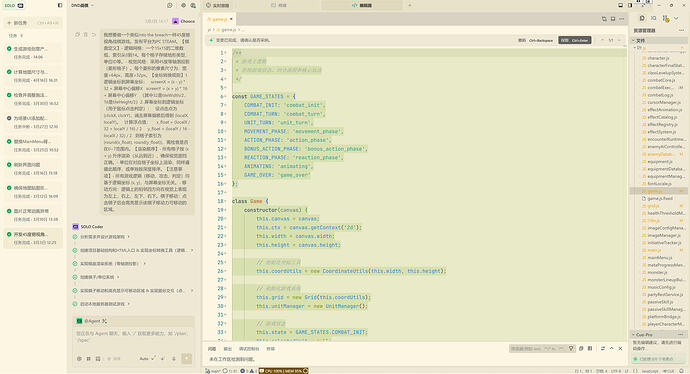Viewport: 690px width, 374px height.
Task: Click the image attach icon in chat input
Action: (x=98, y=359)
